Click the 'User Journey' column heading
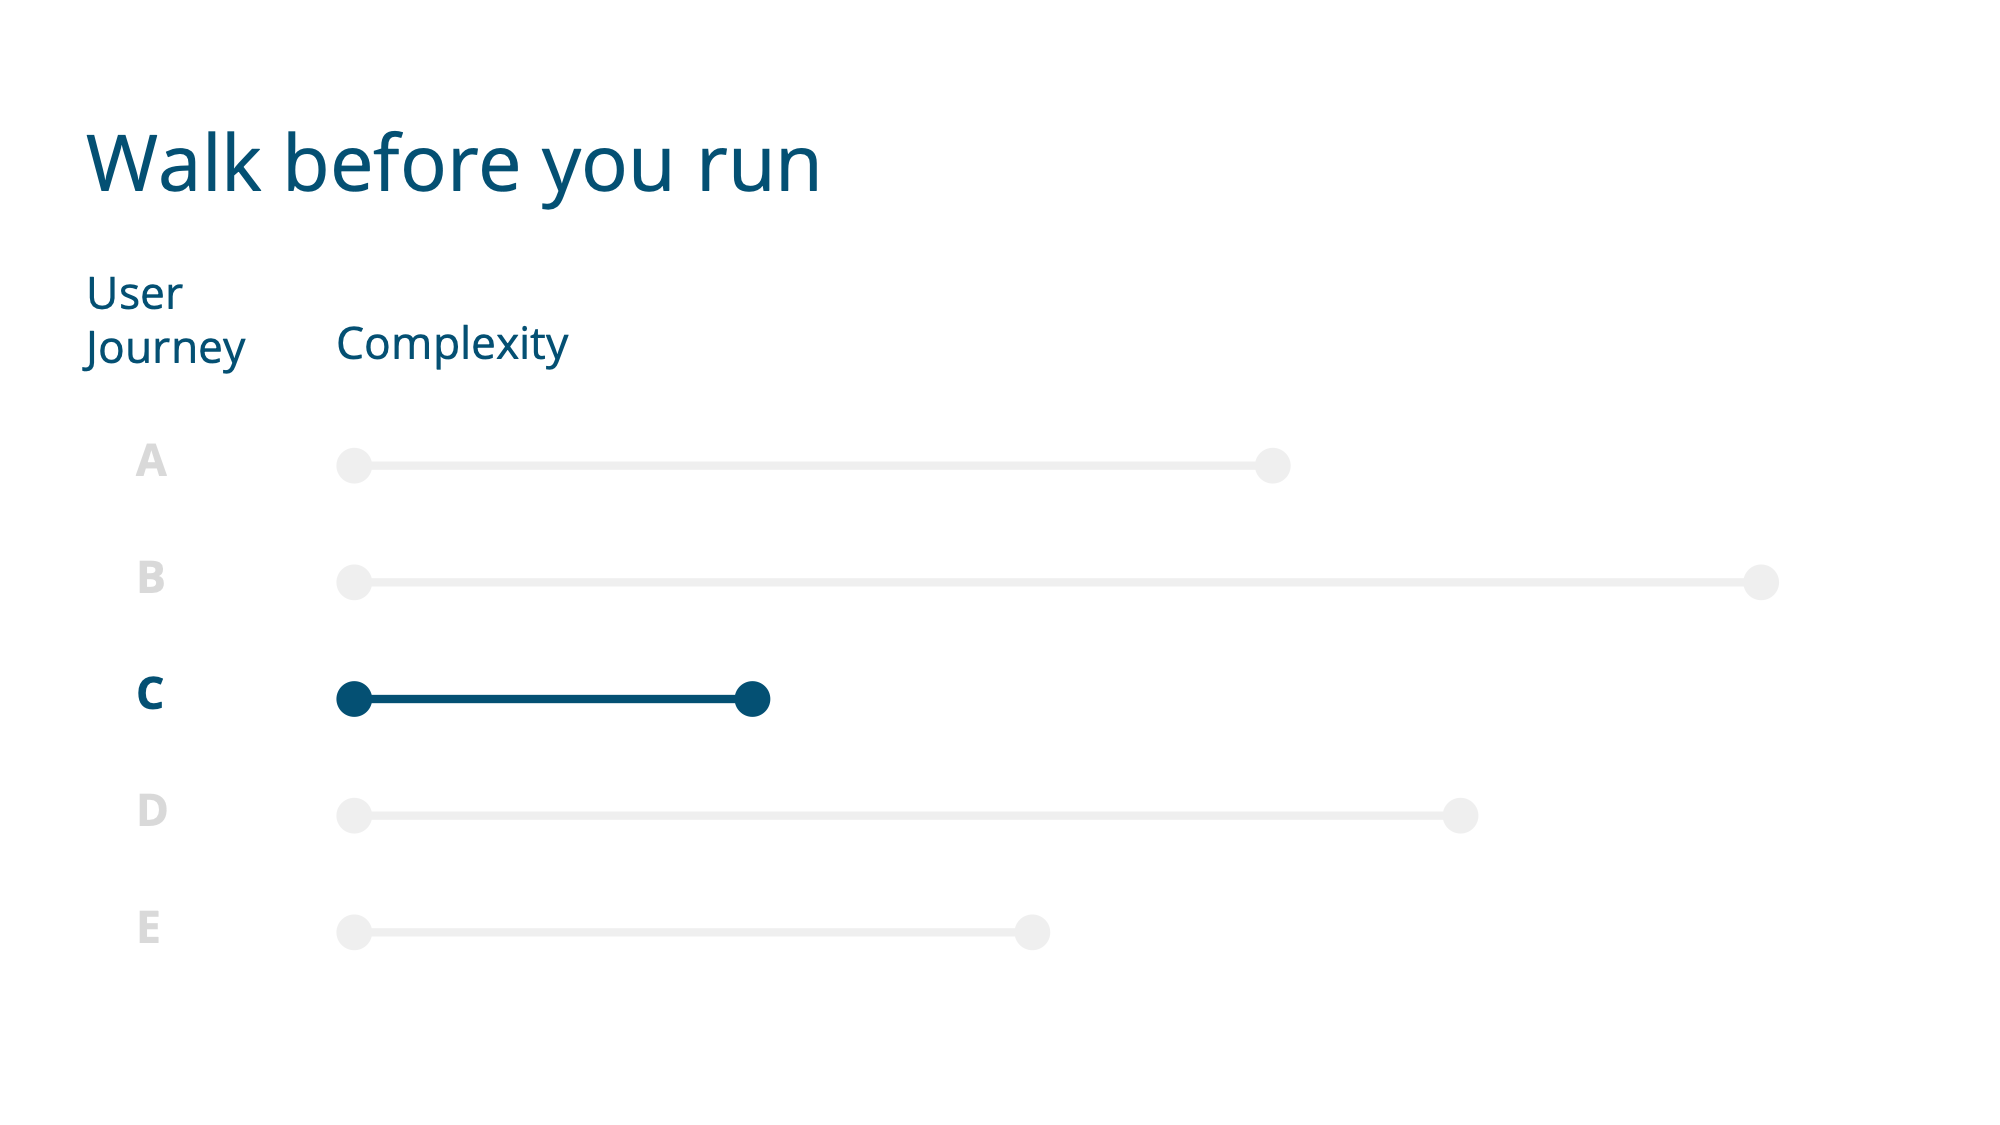 pyautogui.click(x=165, y=321)
